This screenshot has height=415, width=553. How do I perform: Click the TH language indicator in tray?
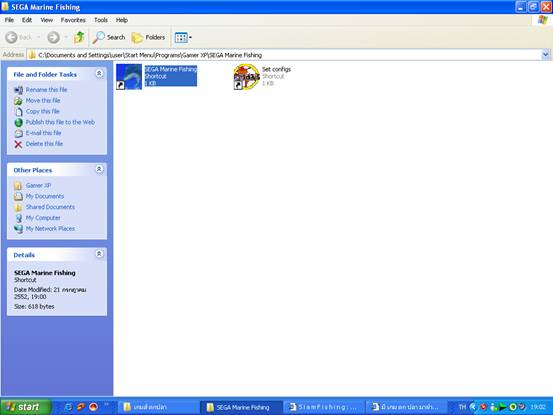(462, 407)
